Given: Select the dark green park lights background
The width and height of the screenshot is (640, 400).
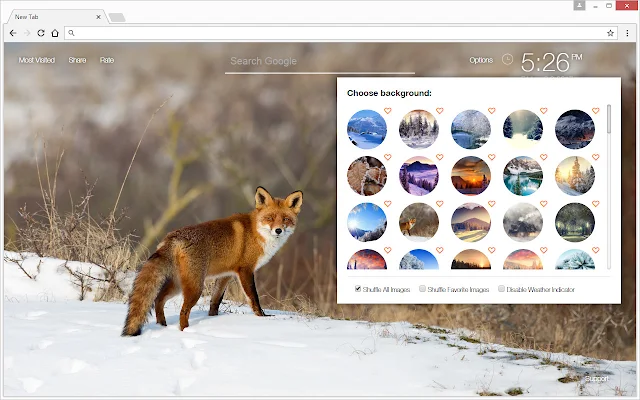Looking at the screenshot, I should pos(575,222).
